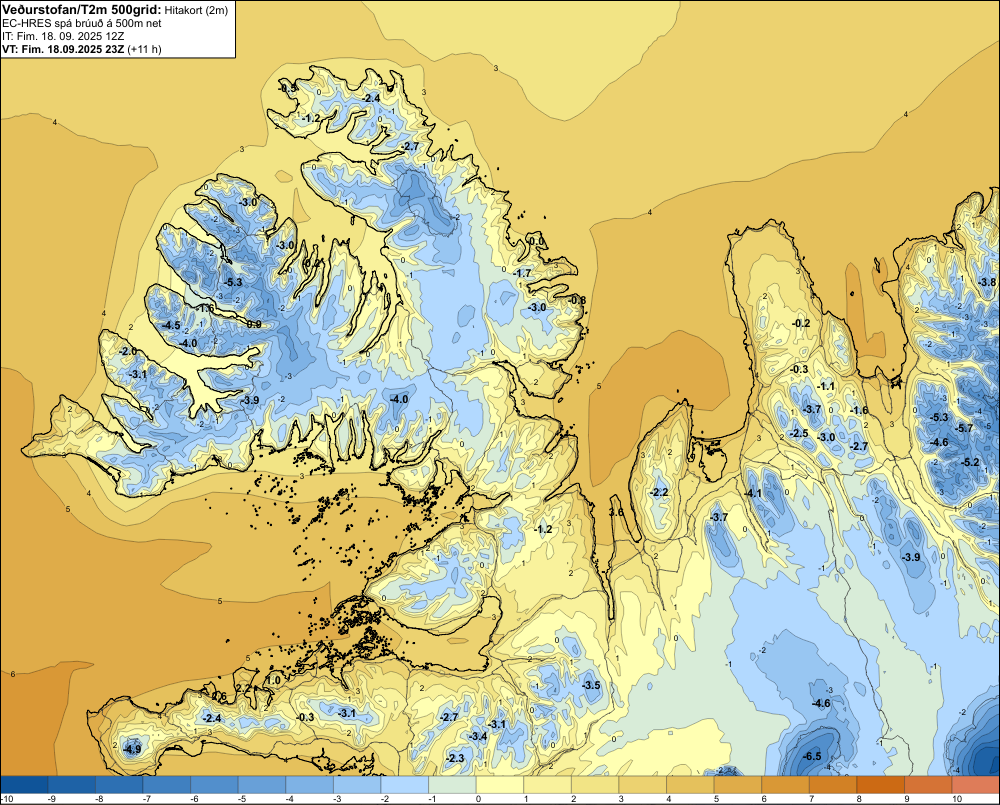Click the -6.5 temperature value on the map
Screen dimensions: 1000x805
pyautogui.click(x=812, y=756)
